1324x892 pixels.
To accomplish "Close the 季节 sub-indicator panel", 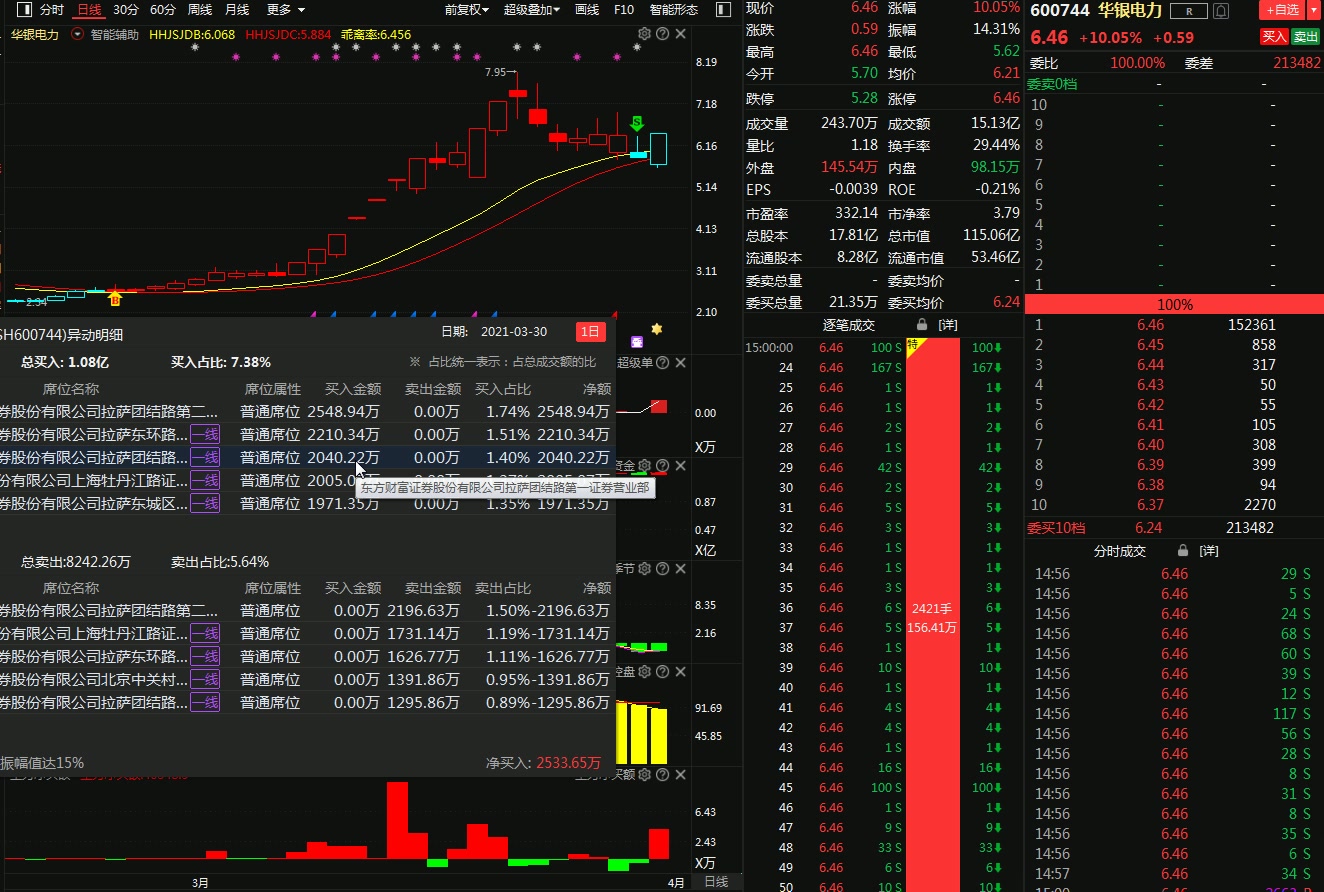I will coord(680,568).
